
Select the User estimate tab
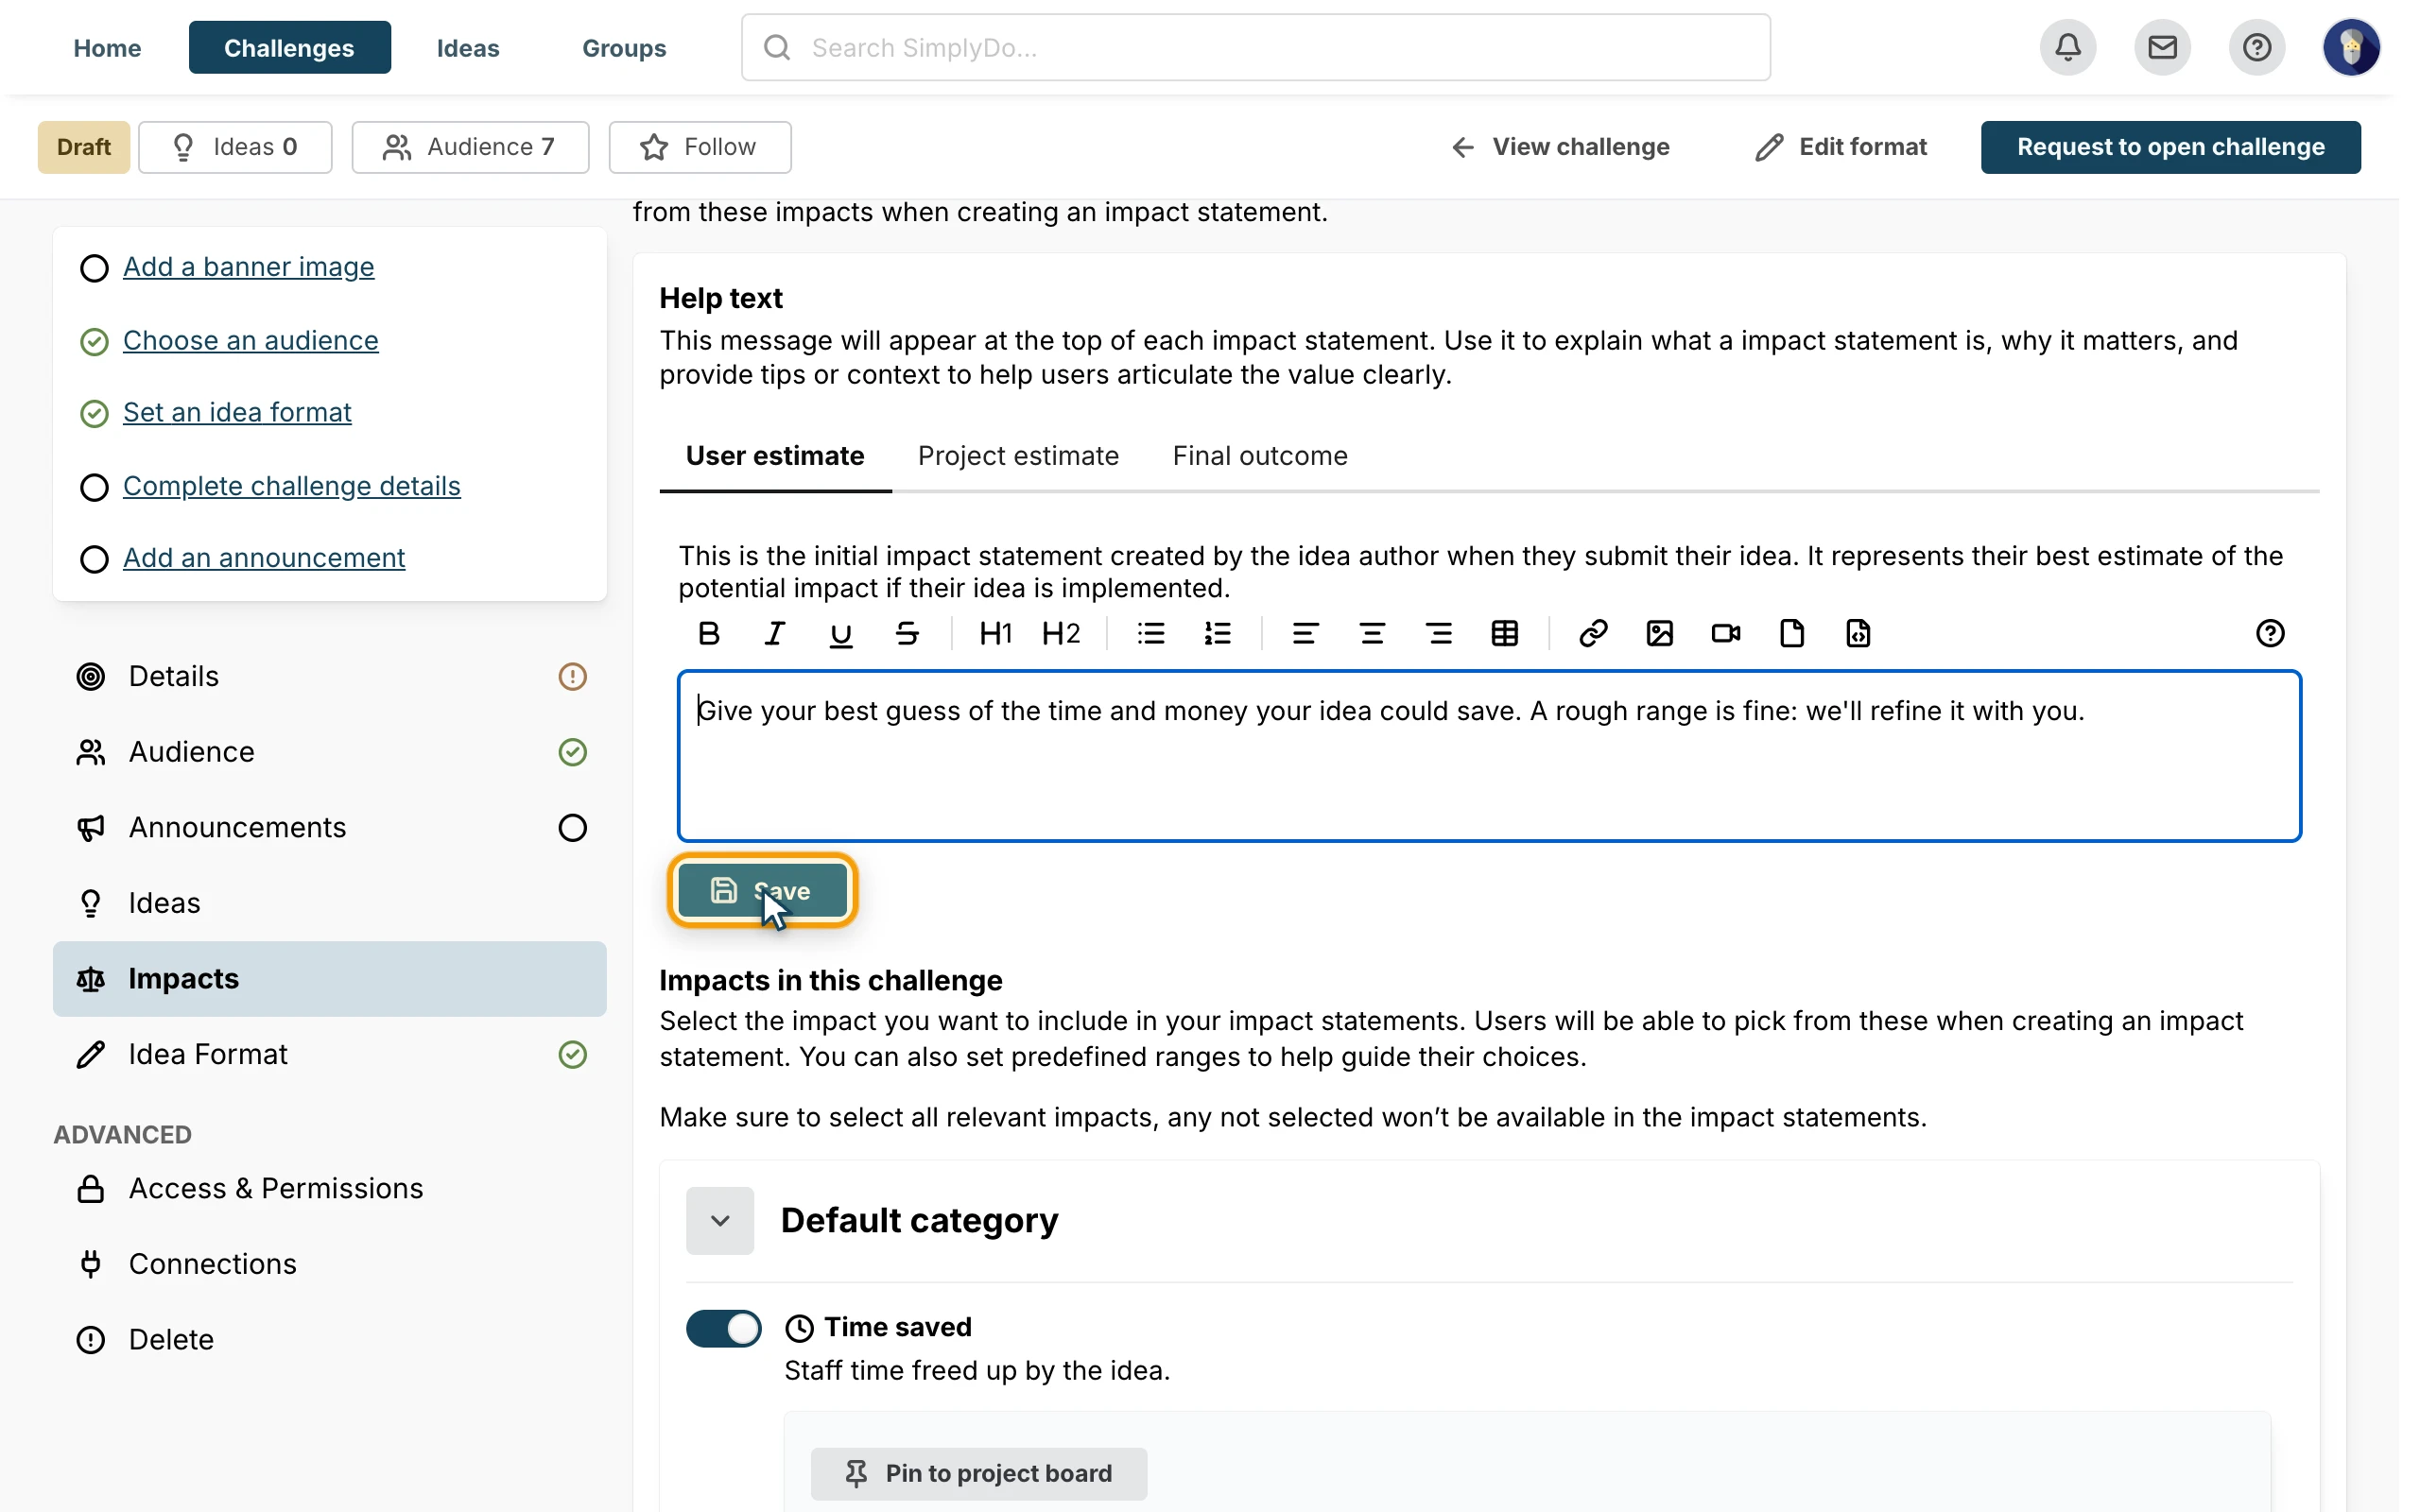[x=775, y=456]
